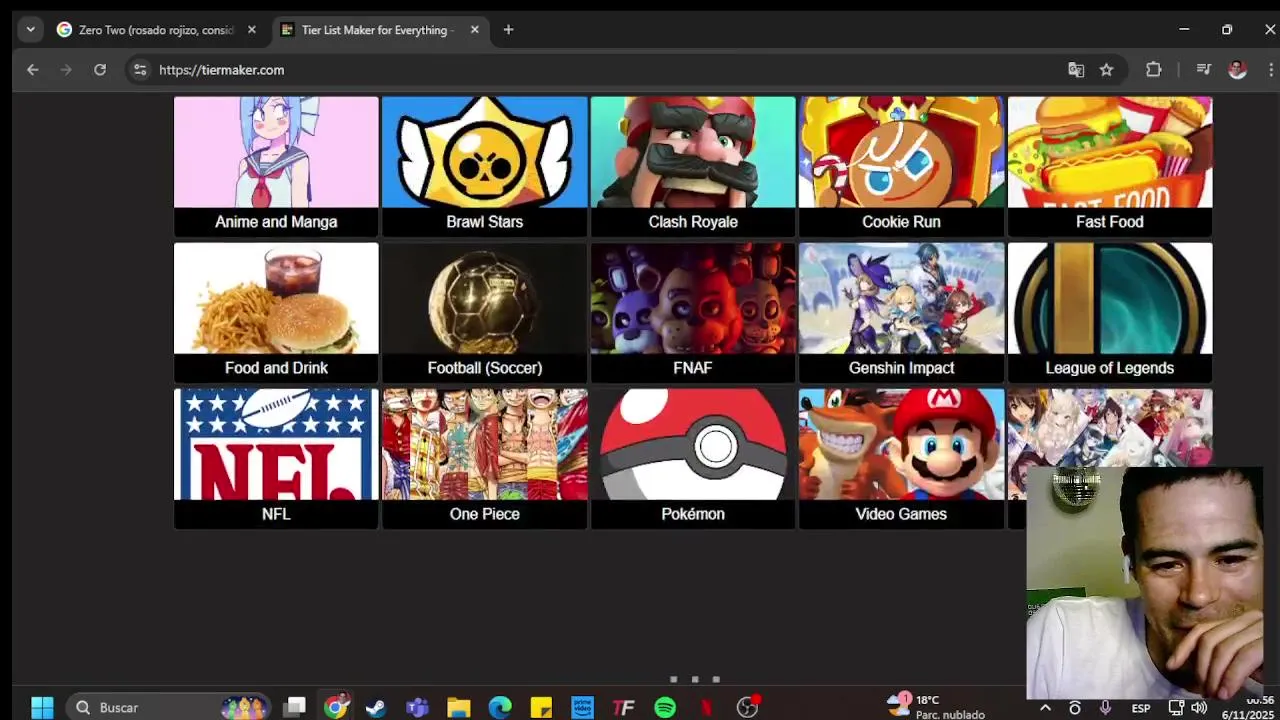1280x720 pixels.
Task: Open the Windows Start menu
Action: tap(42, 708)
